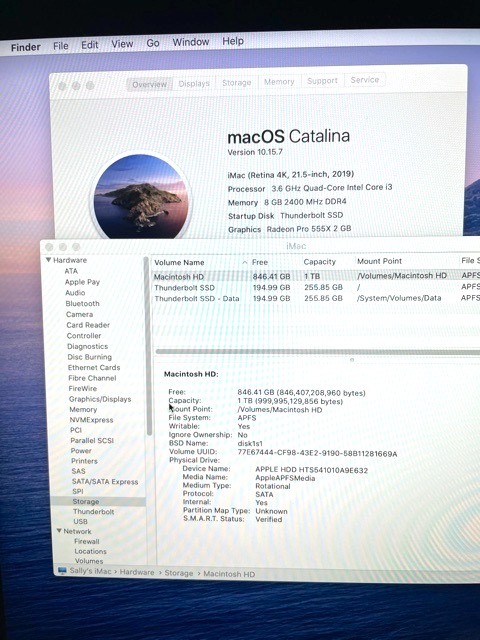Sort by the Mount Point column header

379,261
